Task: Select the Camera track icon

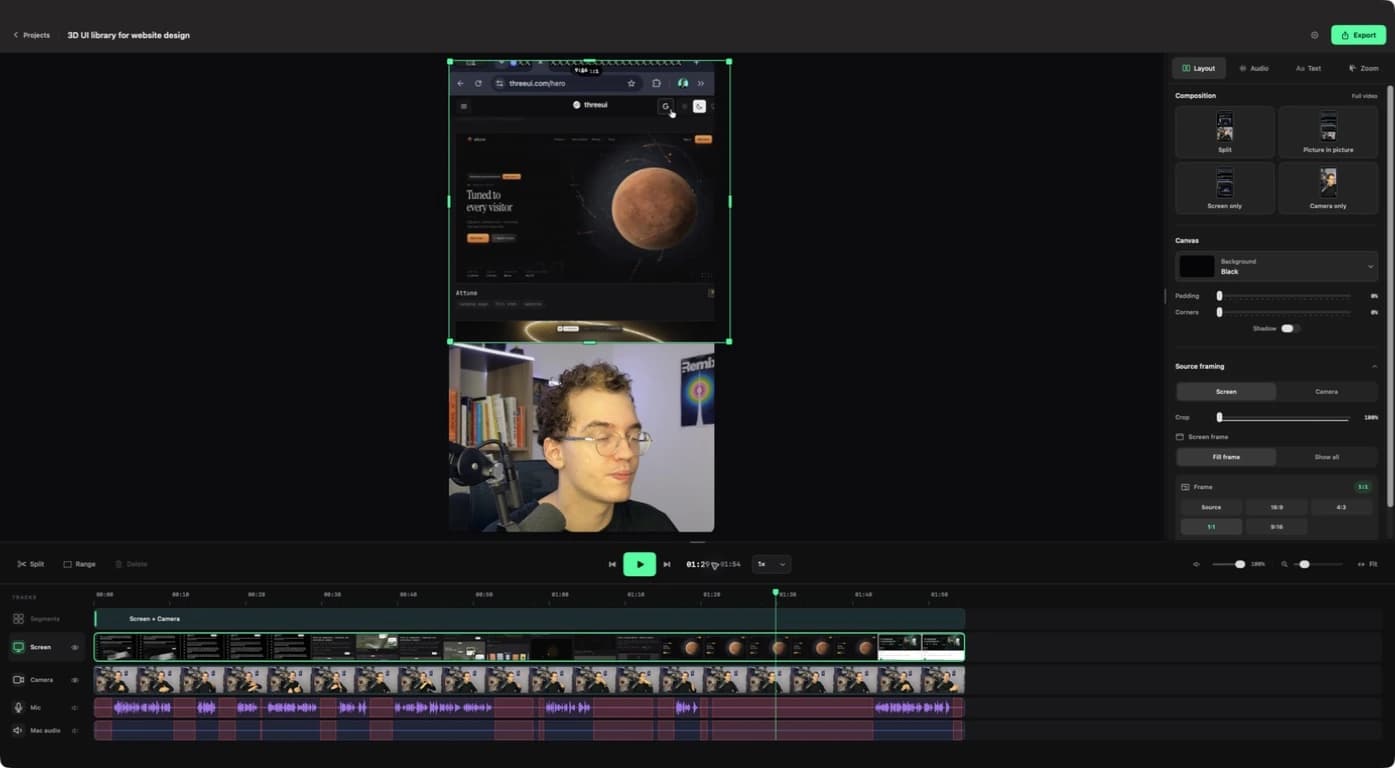Action: click(18, 680)
